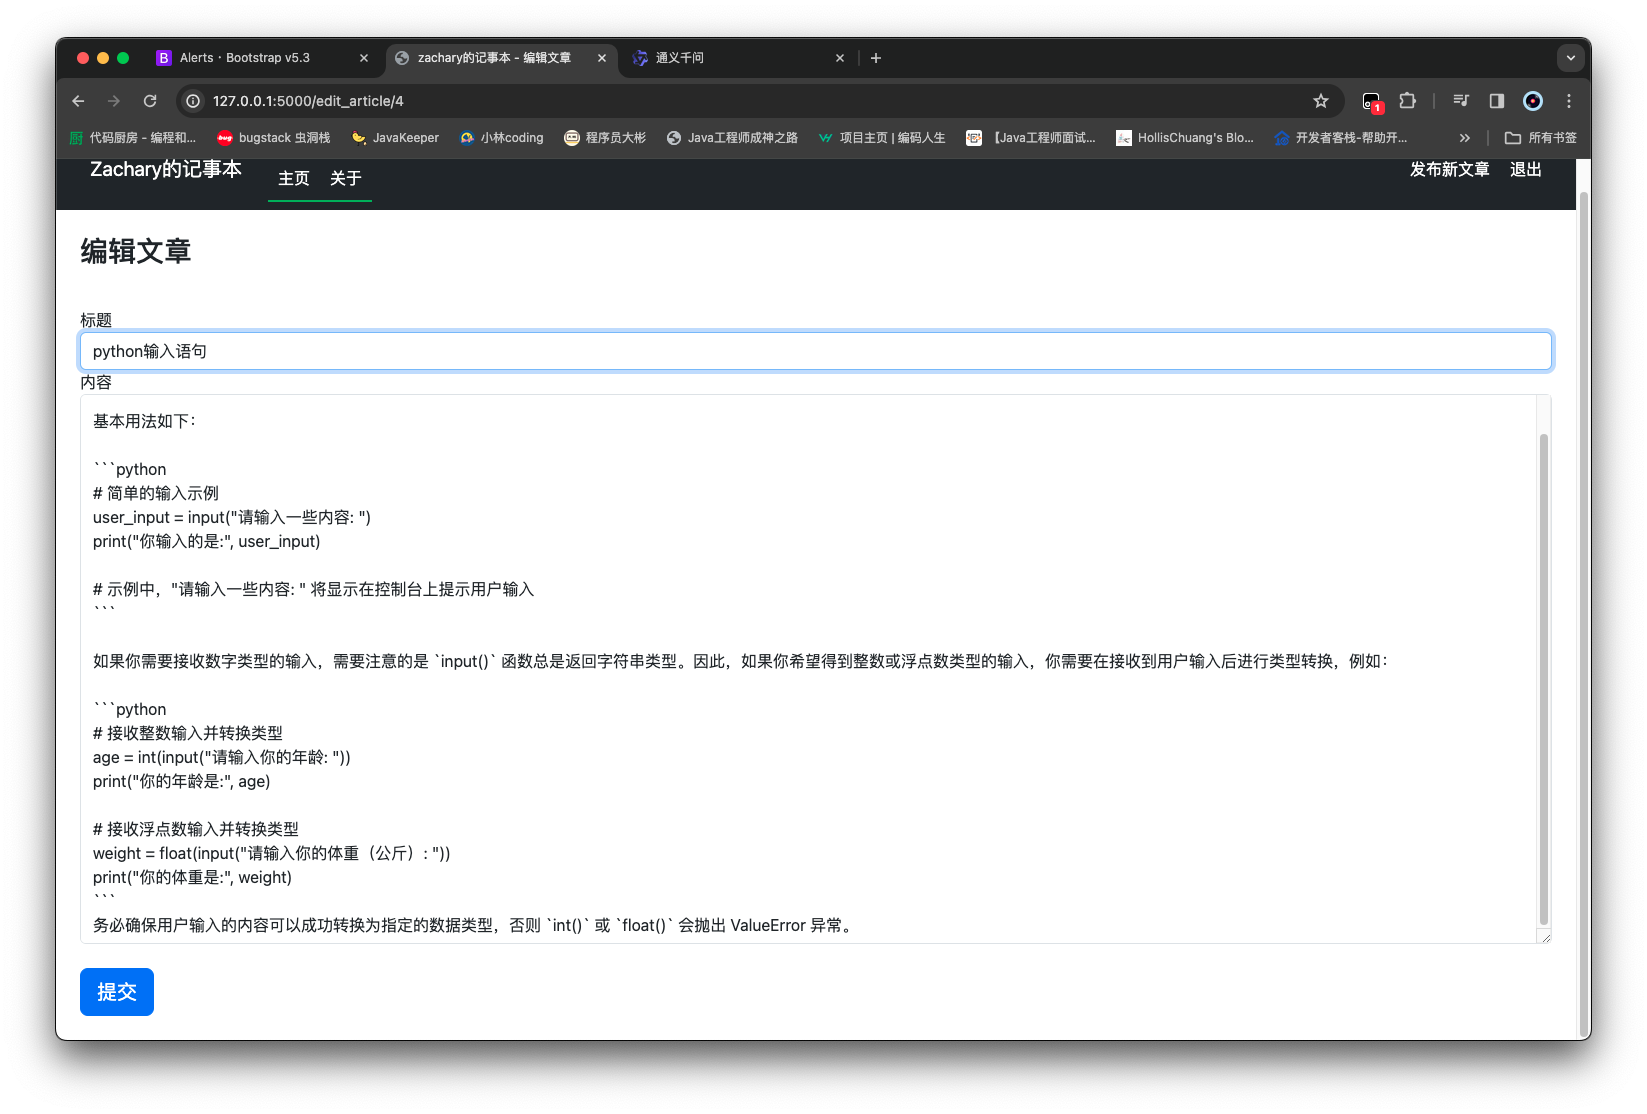Switch to zachary的记事本 - 编辑文章 tab
The image size is (1647, 1114).
click(494, 58)
